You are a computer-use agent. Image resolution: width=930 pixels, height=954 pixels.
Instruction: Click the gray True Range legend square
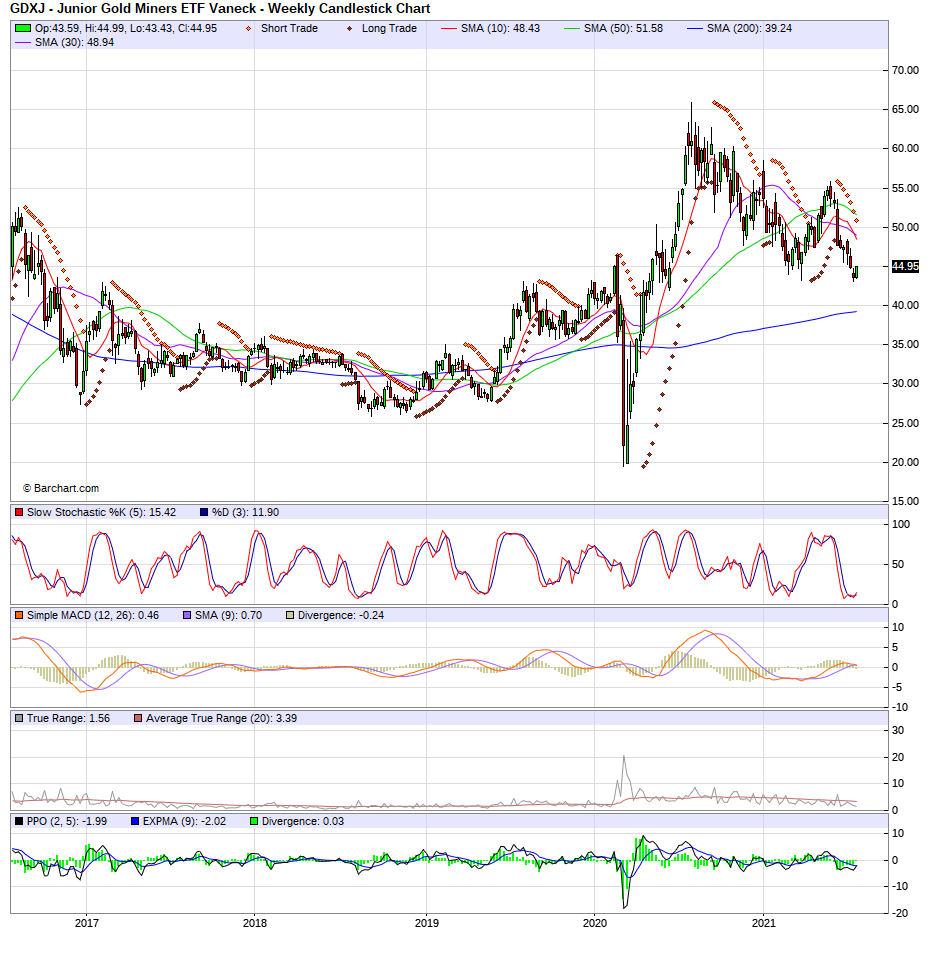click(x=19, y=719)
